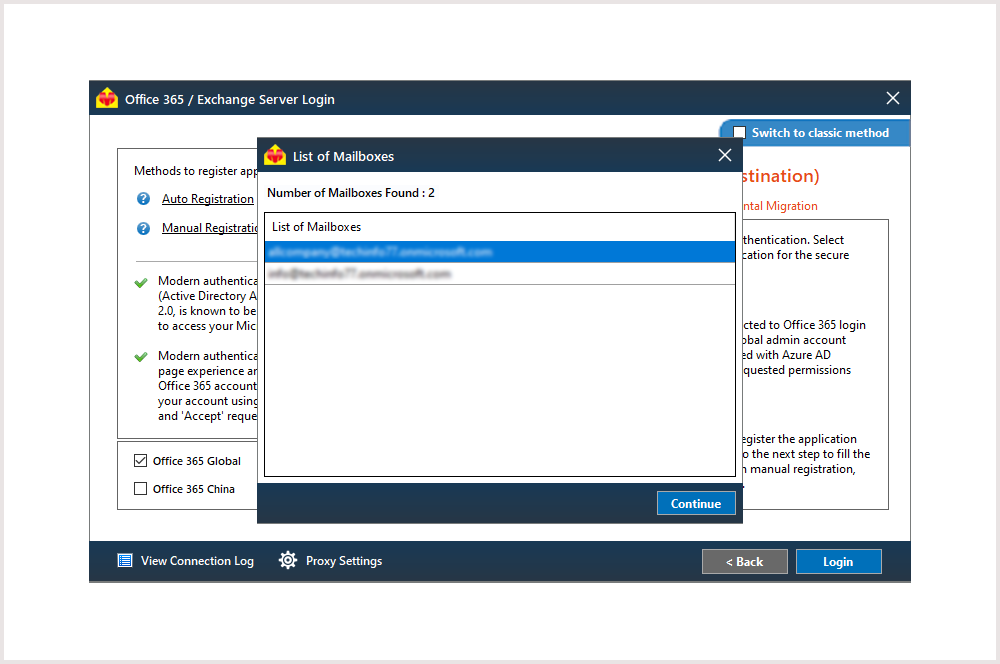Uncheck the Office 365 Global checkbox
The height and width of the screenshot is (664, 1000).
tap(140, 461)
